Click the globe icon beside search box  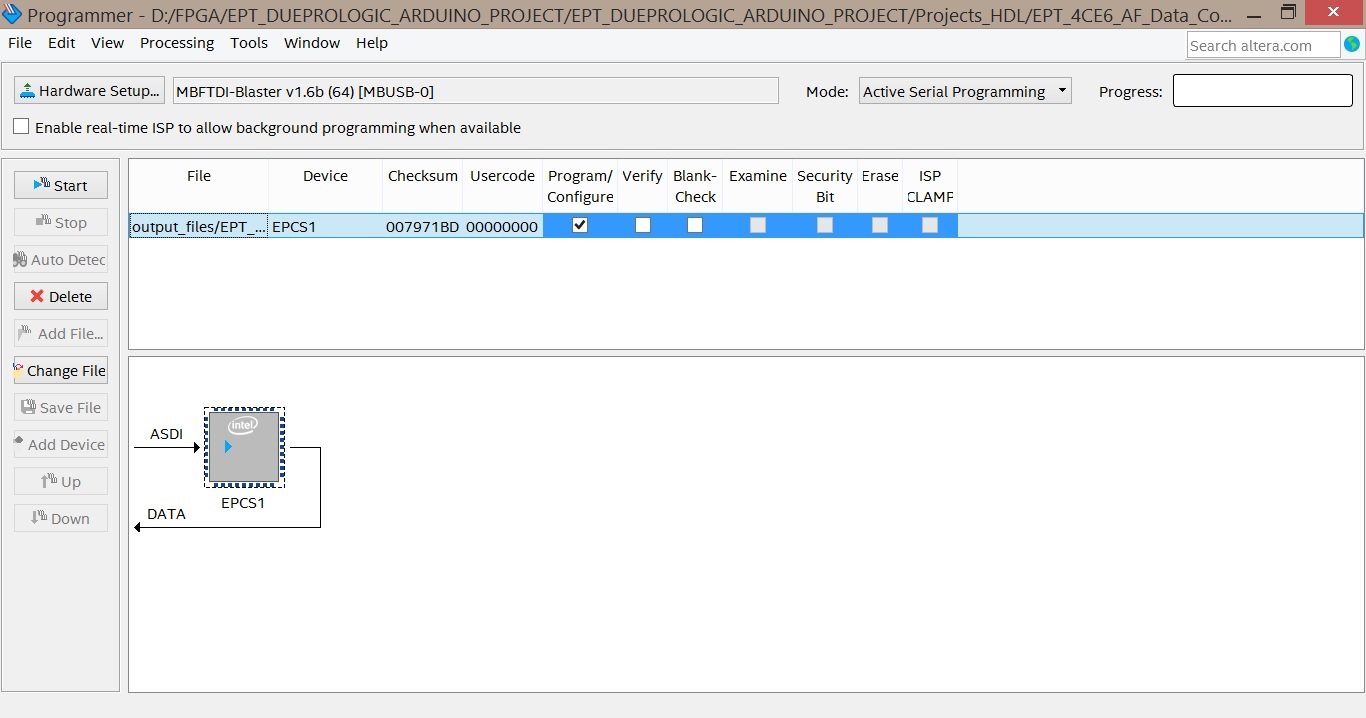(1352, 44)
